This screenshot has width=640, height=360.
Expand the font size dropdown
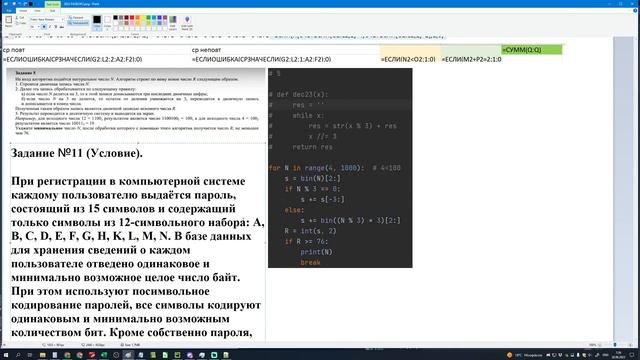point(38,27)
